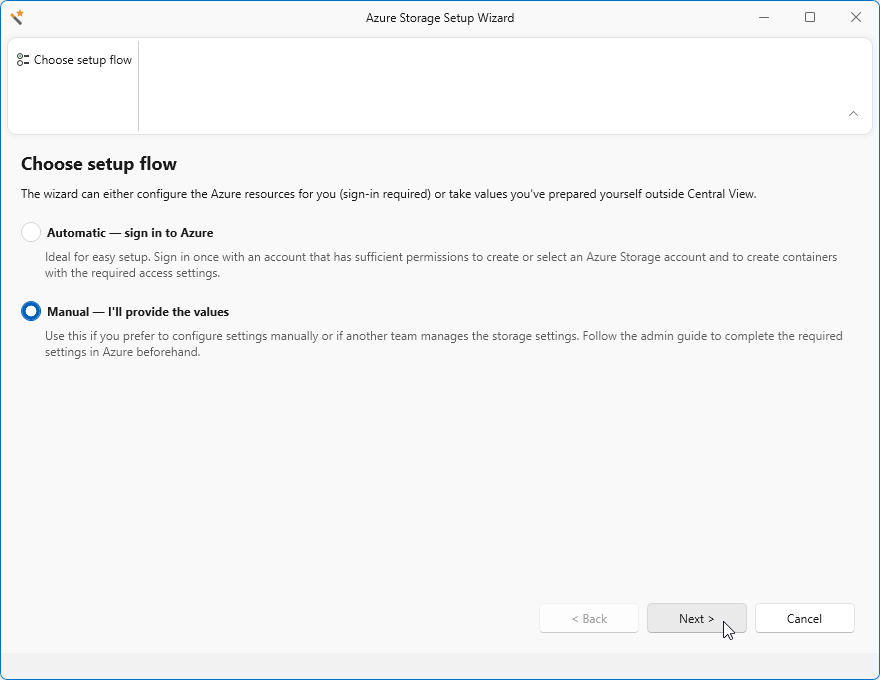Image resolution: width=880 pixels, height=680 pixels.
Task: Click the Next button
Action: click(x=696, y=618)
